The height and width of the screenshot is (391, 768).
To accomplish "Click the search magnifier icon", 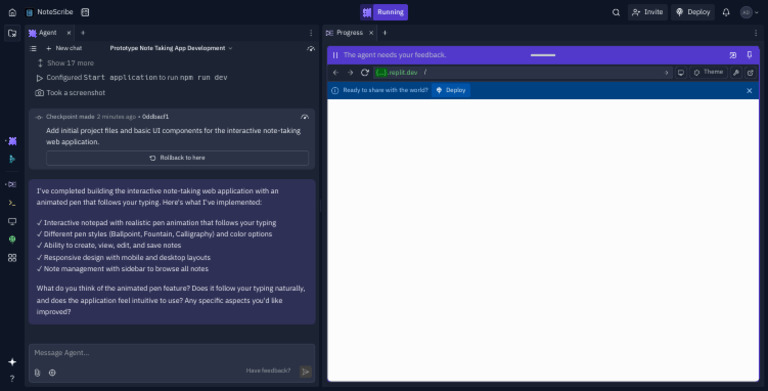I will (x=616, y=12).
